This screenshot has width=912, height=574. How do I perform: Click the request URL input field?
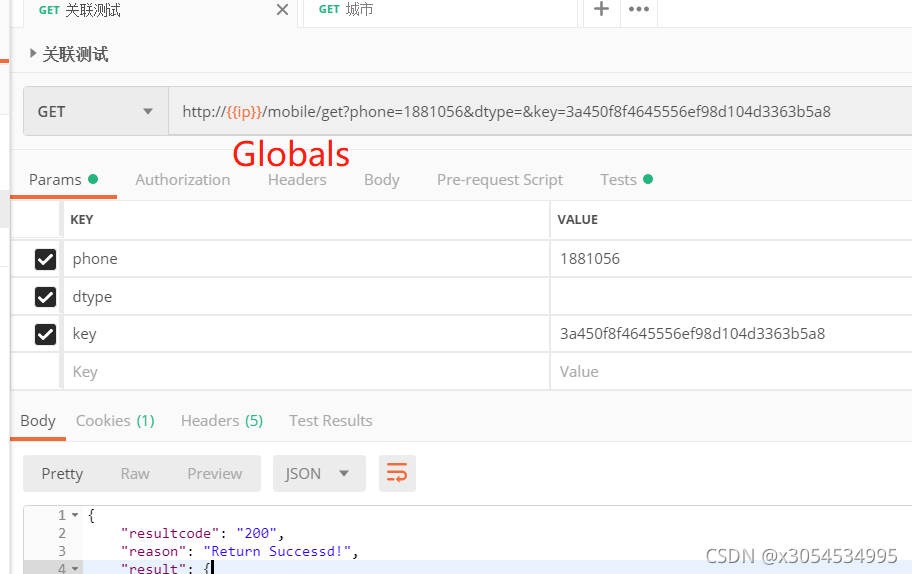click(x=540, y=112)
